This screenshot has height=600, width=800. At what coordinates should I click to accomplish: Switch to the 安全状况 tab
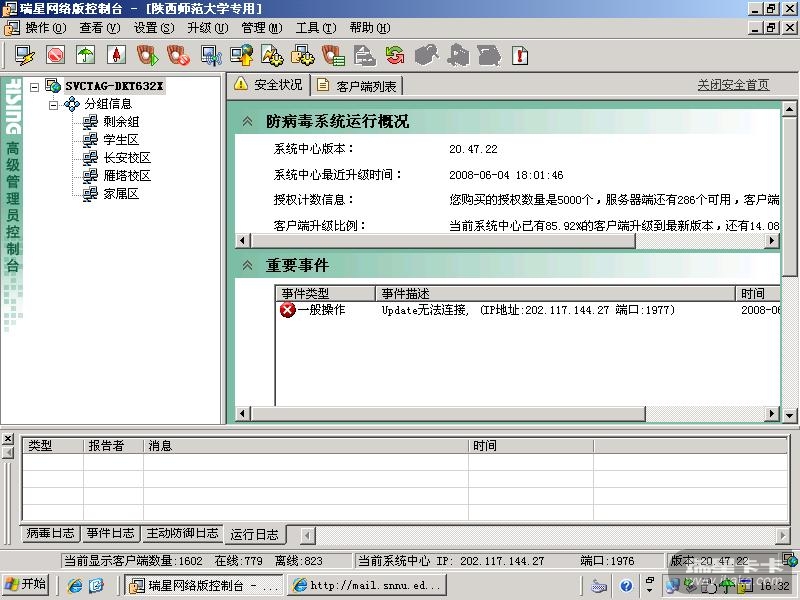coord(268,85)
